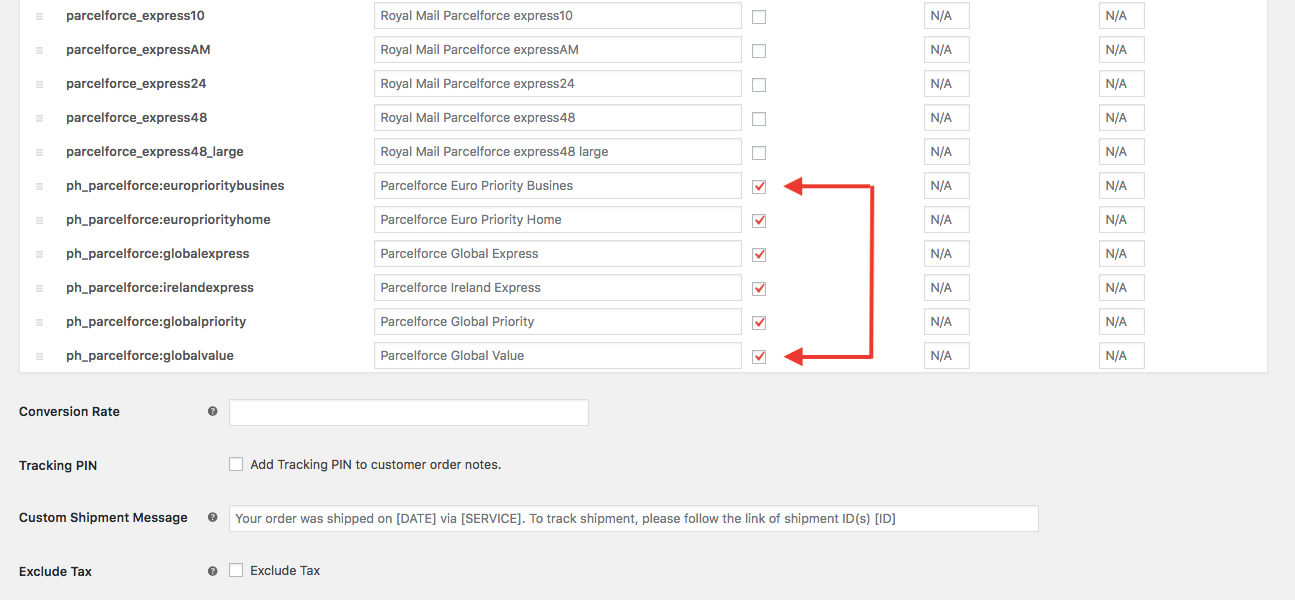Open help tooltip icon for Conversion Rate
1295x600 pixels.
(212, 411)
